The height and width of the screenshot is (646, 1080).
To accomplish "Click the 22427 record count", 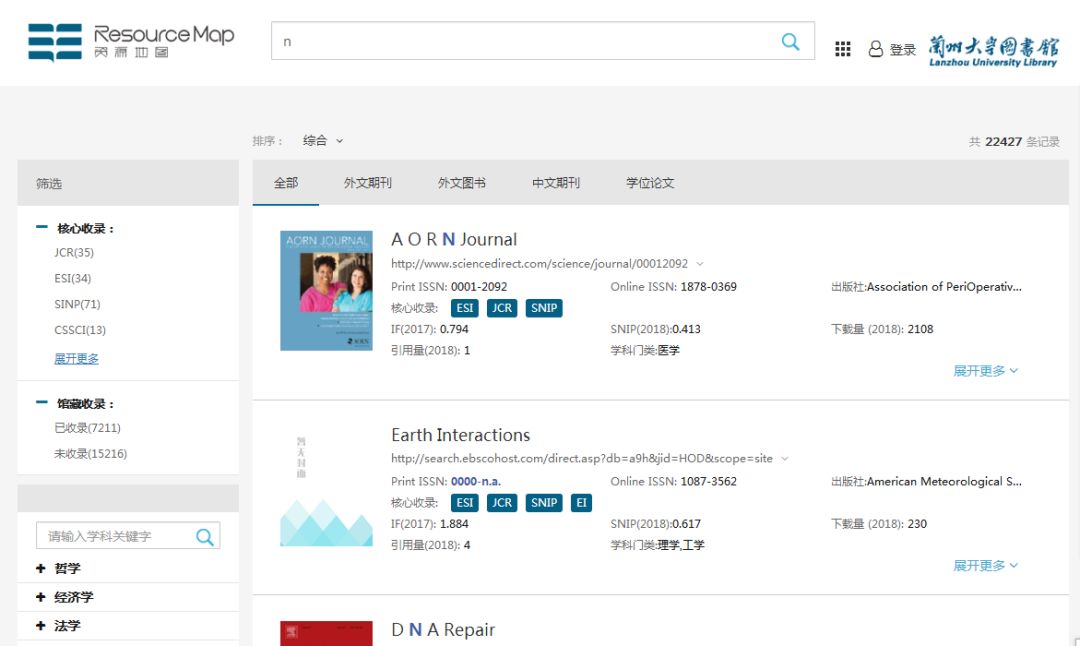I will click(1004, 142).
